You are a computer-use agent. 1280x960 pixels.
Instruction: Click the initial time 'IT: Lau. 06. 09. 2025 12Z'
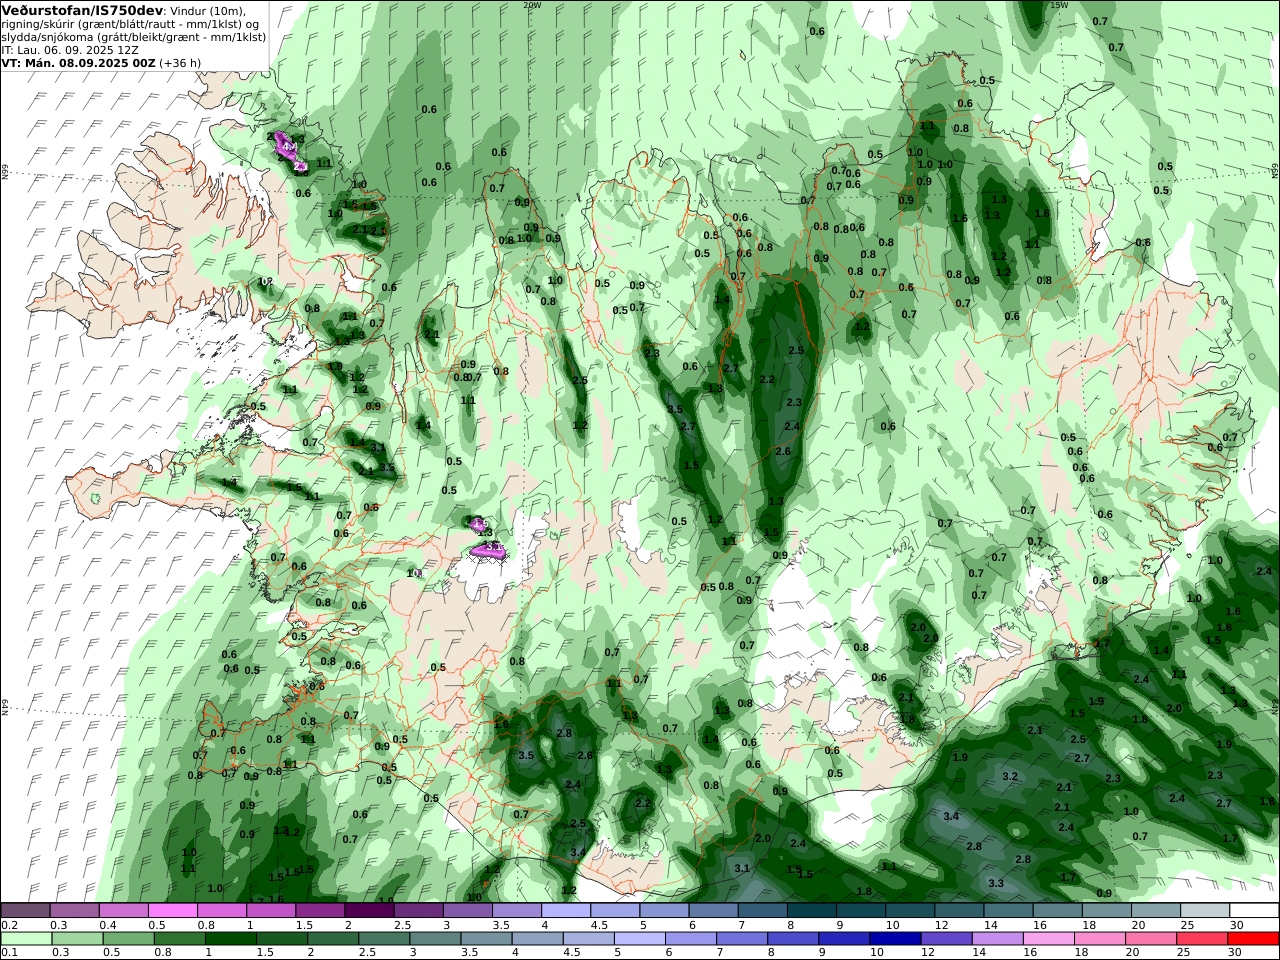tap(70, 49)
